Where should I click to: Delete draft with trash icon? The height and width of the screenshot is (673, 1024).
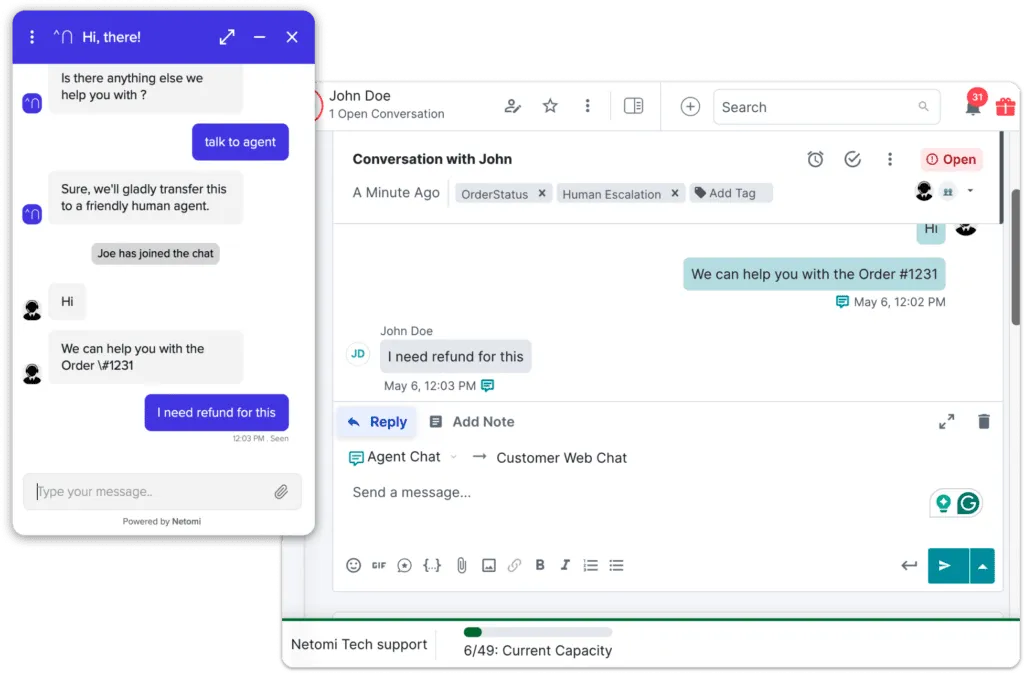984,422
